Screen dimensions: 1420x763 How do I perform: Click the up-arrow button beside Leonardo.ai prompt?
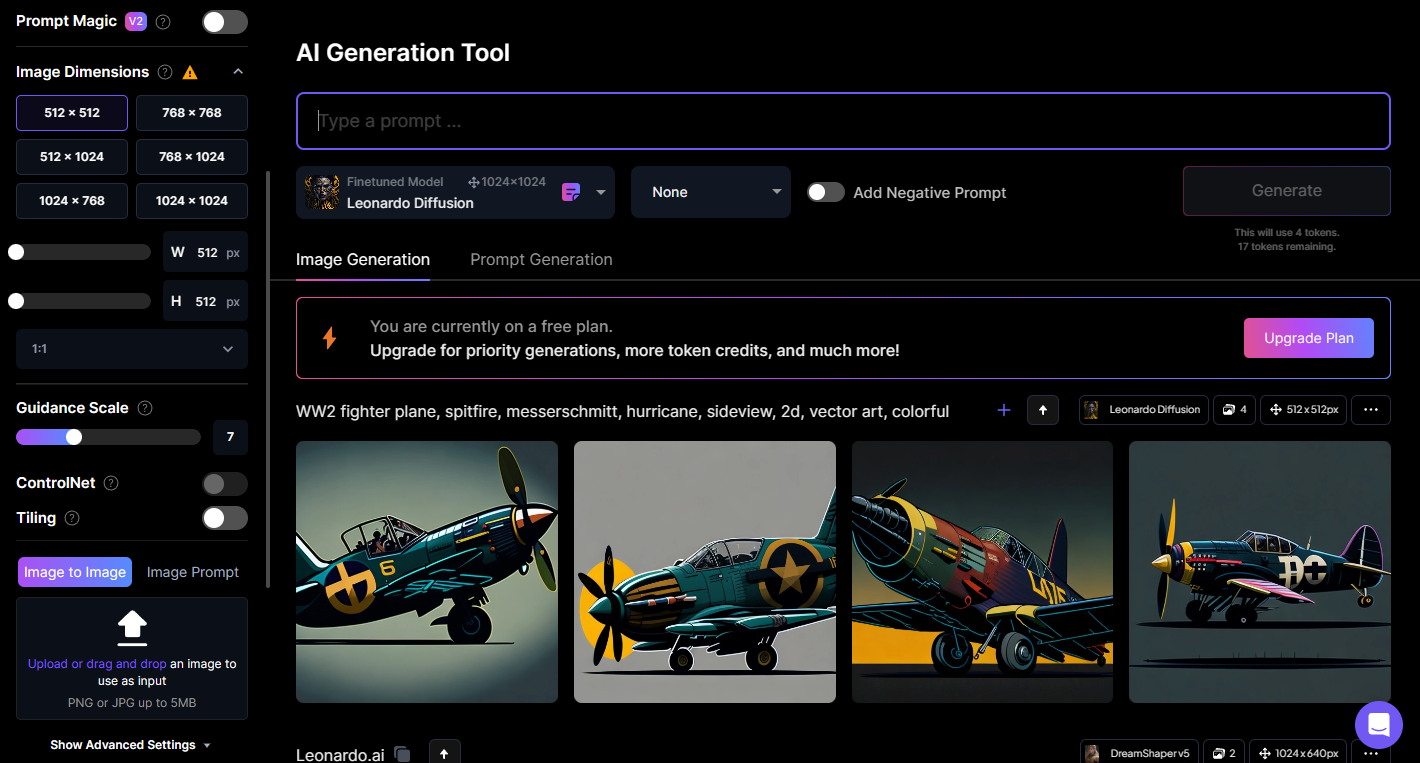coord(445,753)
